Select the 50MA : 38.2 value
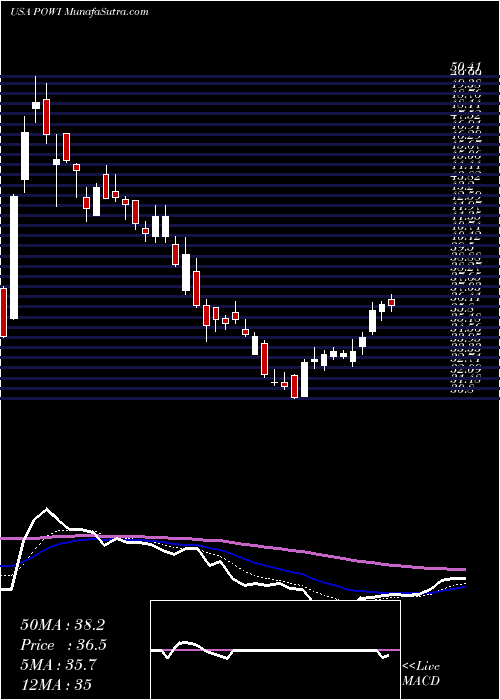 click(x=62, y=625)
